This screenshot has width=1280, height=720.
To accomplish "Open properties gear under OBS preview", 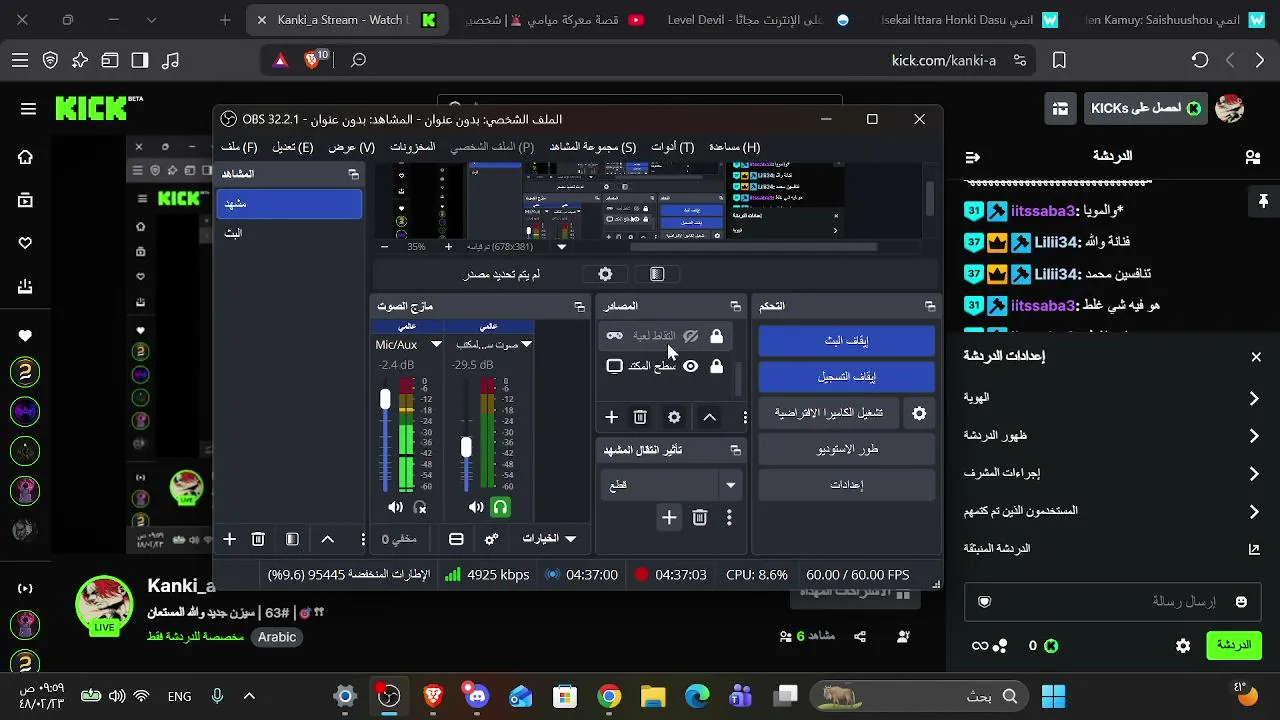I will tap(605, 274).
